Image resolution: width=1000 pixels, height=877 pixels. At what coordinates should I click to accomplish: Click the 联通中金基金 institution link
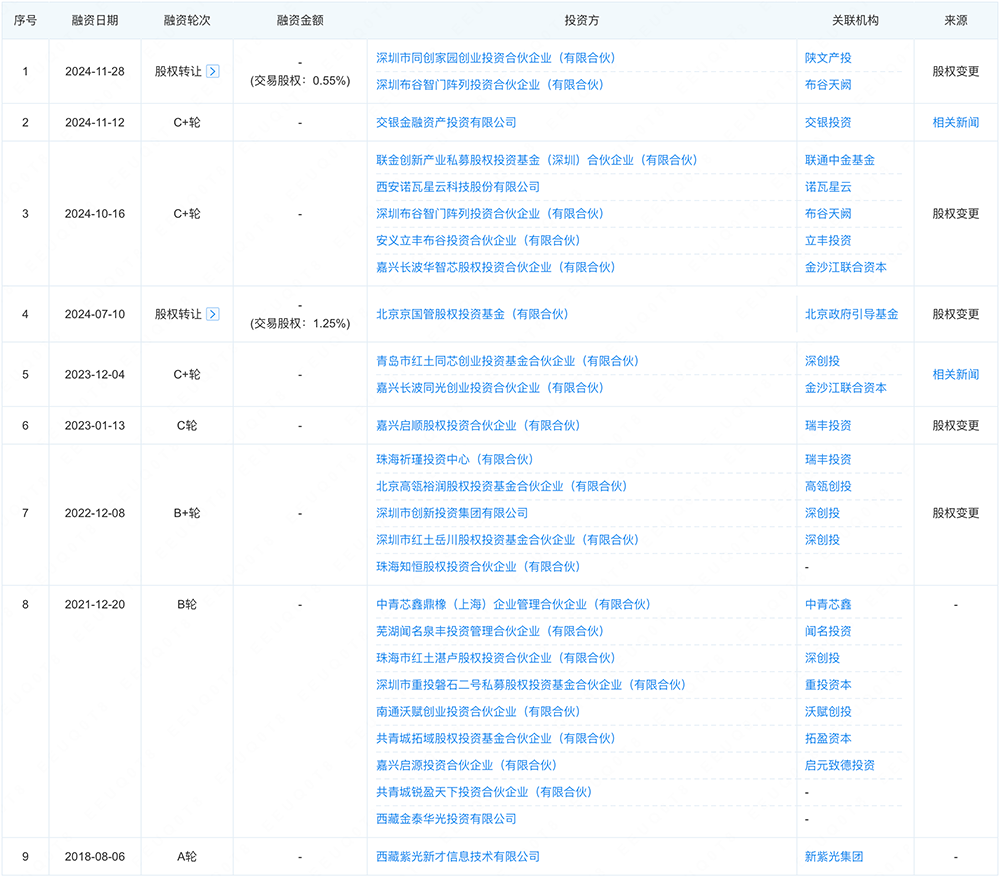(840, 160)
